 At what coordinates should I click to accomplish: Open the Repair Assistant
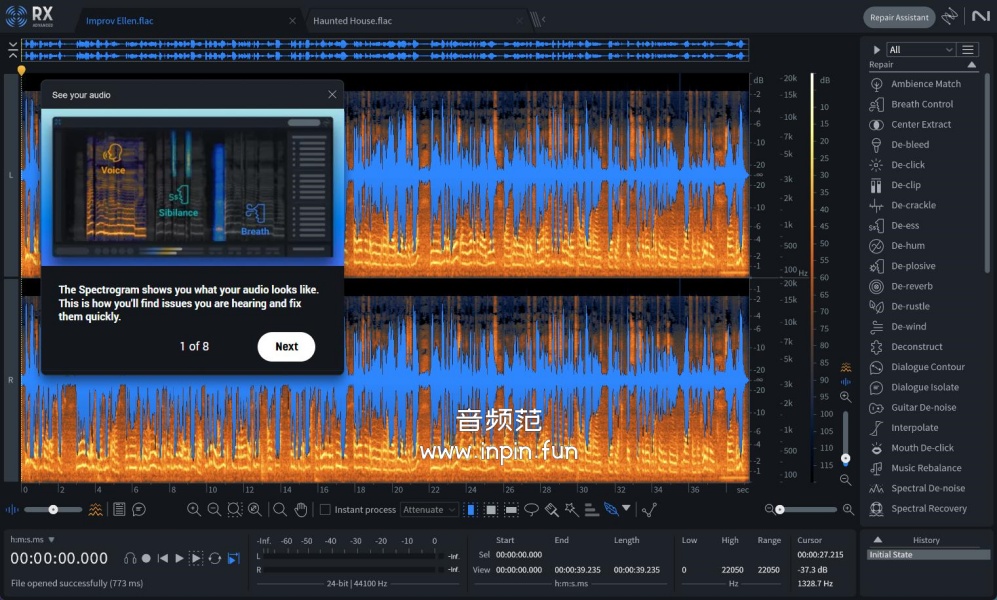899,17
